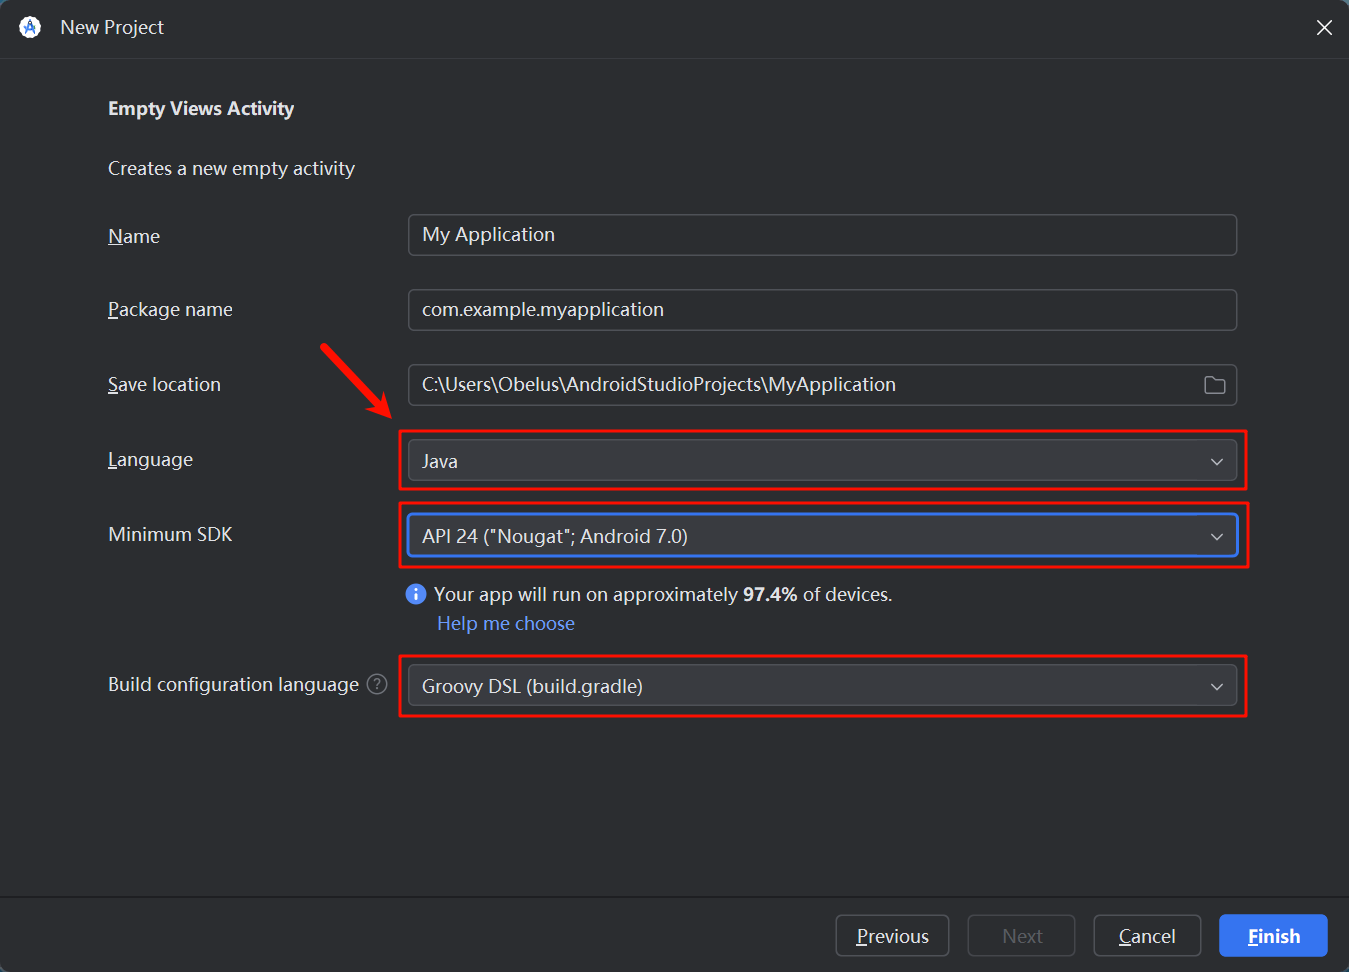This screenshot has height=972, width=1349.
Task: Click the info icon near device percentage
Action: pyautogui.click(x=416, y=594)
